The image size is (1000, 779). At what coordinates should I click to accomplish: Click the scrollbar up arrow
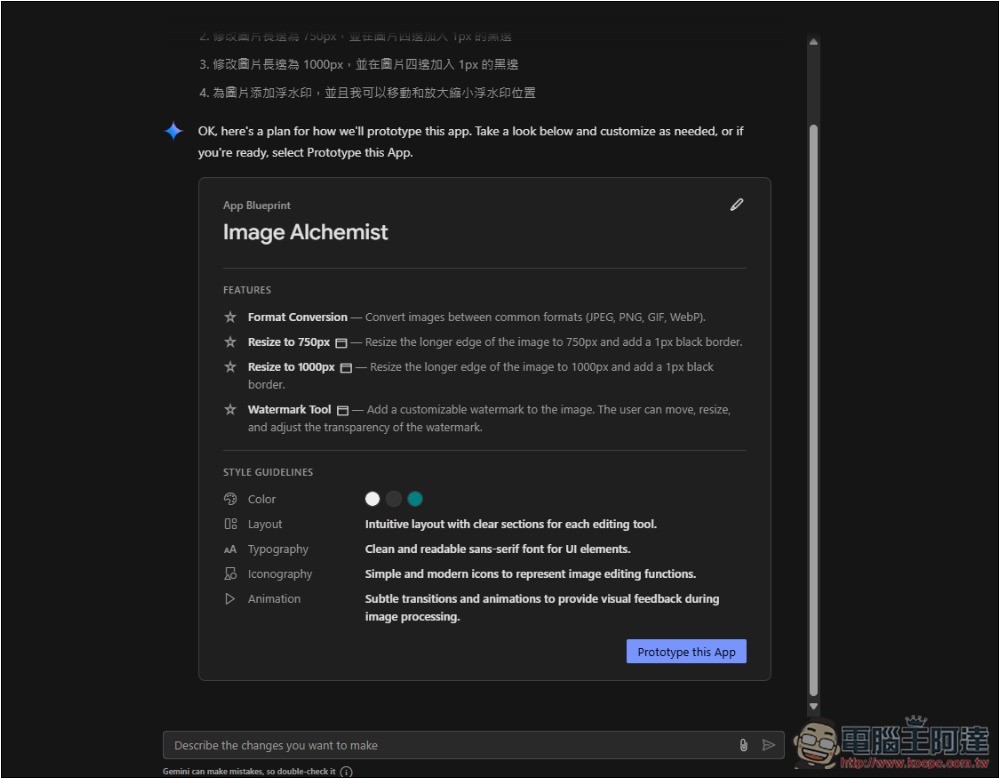813,42
